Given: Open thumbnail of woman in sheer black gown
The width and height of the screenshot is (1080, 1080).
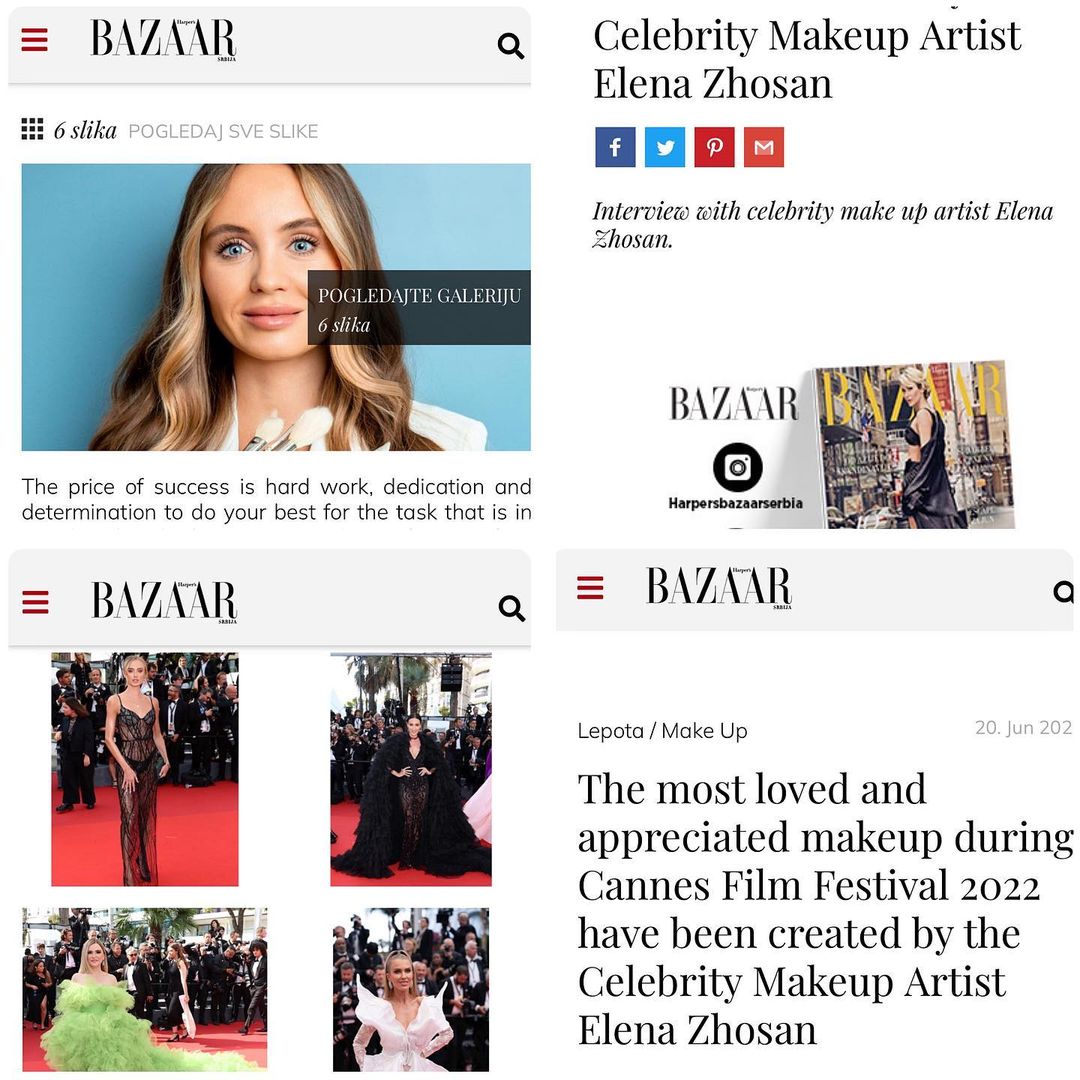Looking at the screenshot, I should [145, 769].
